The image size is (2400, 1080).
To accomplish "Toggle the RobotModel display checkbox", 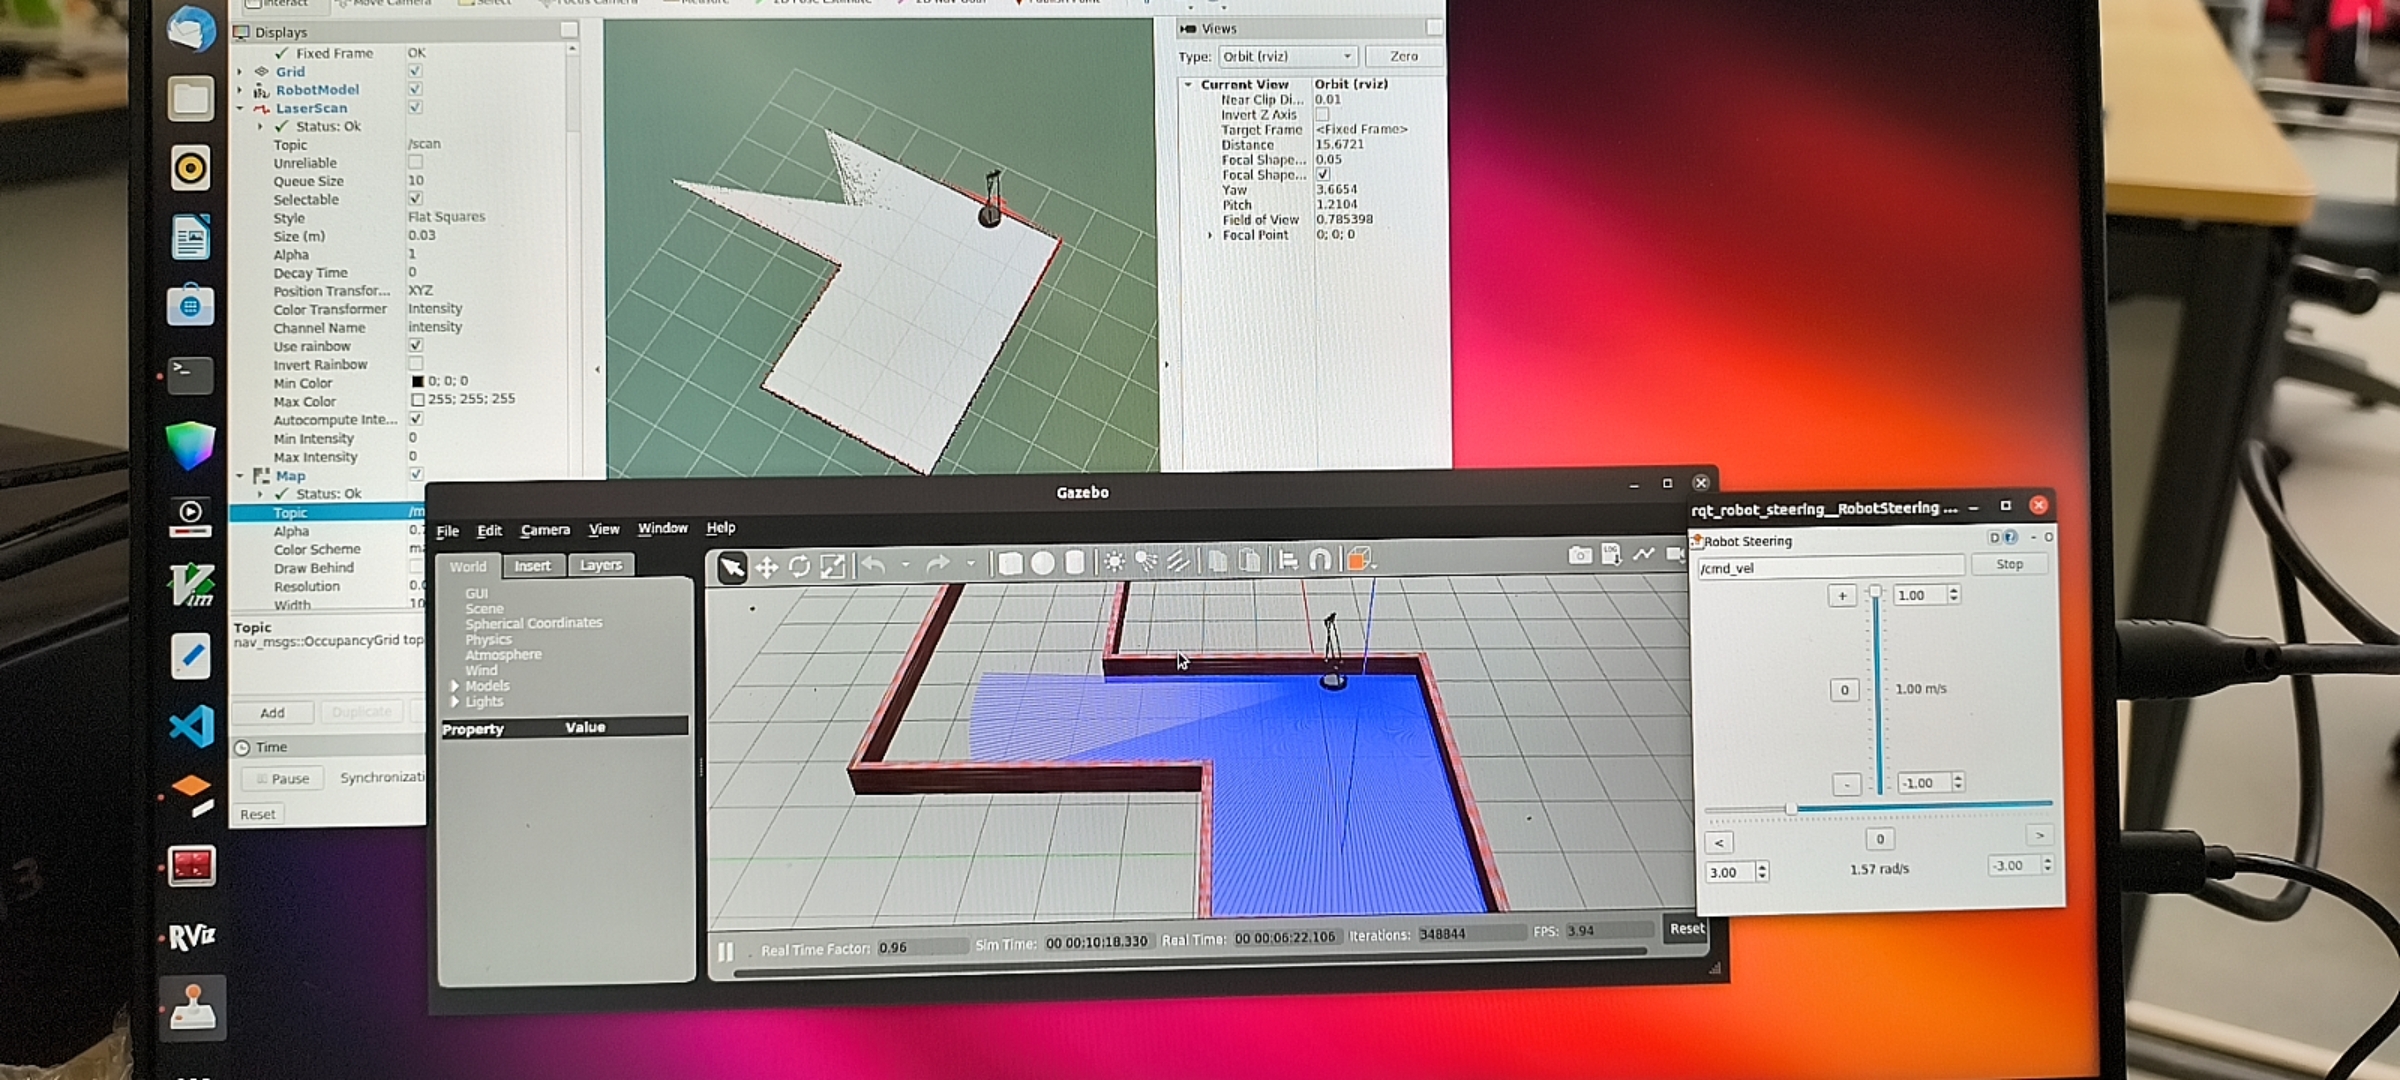I will pos(415,89).
